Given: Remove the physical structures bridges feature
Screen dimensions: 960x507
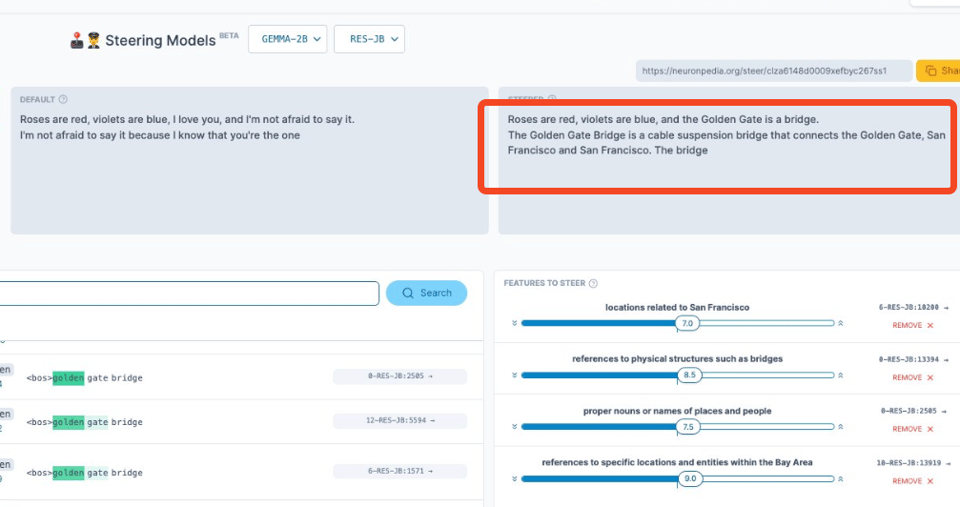Looking at the screenshot, I should point(913,377).
